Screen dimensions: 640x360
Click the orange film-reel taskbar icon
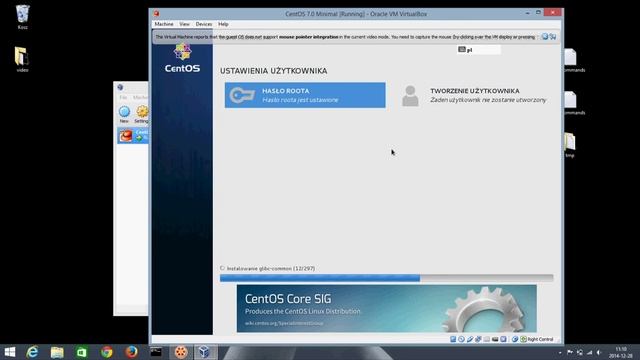click(181, 352)
